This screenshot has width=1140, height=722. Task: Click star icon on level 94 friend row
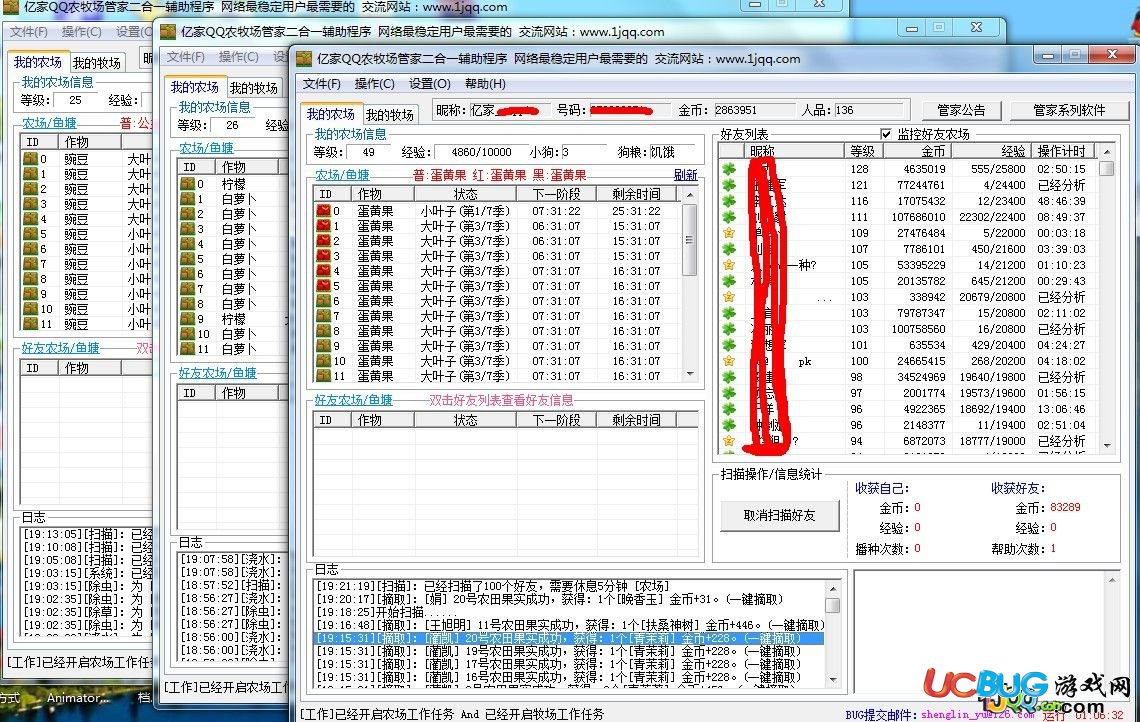728,441
